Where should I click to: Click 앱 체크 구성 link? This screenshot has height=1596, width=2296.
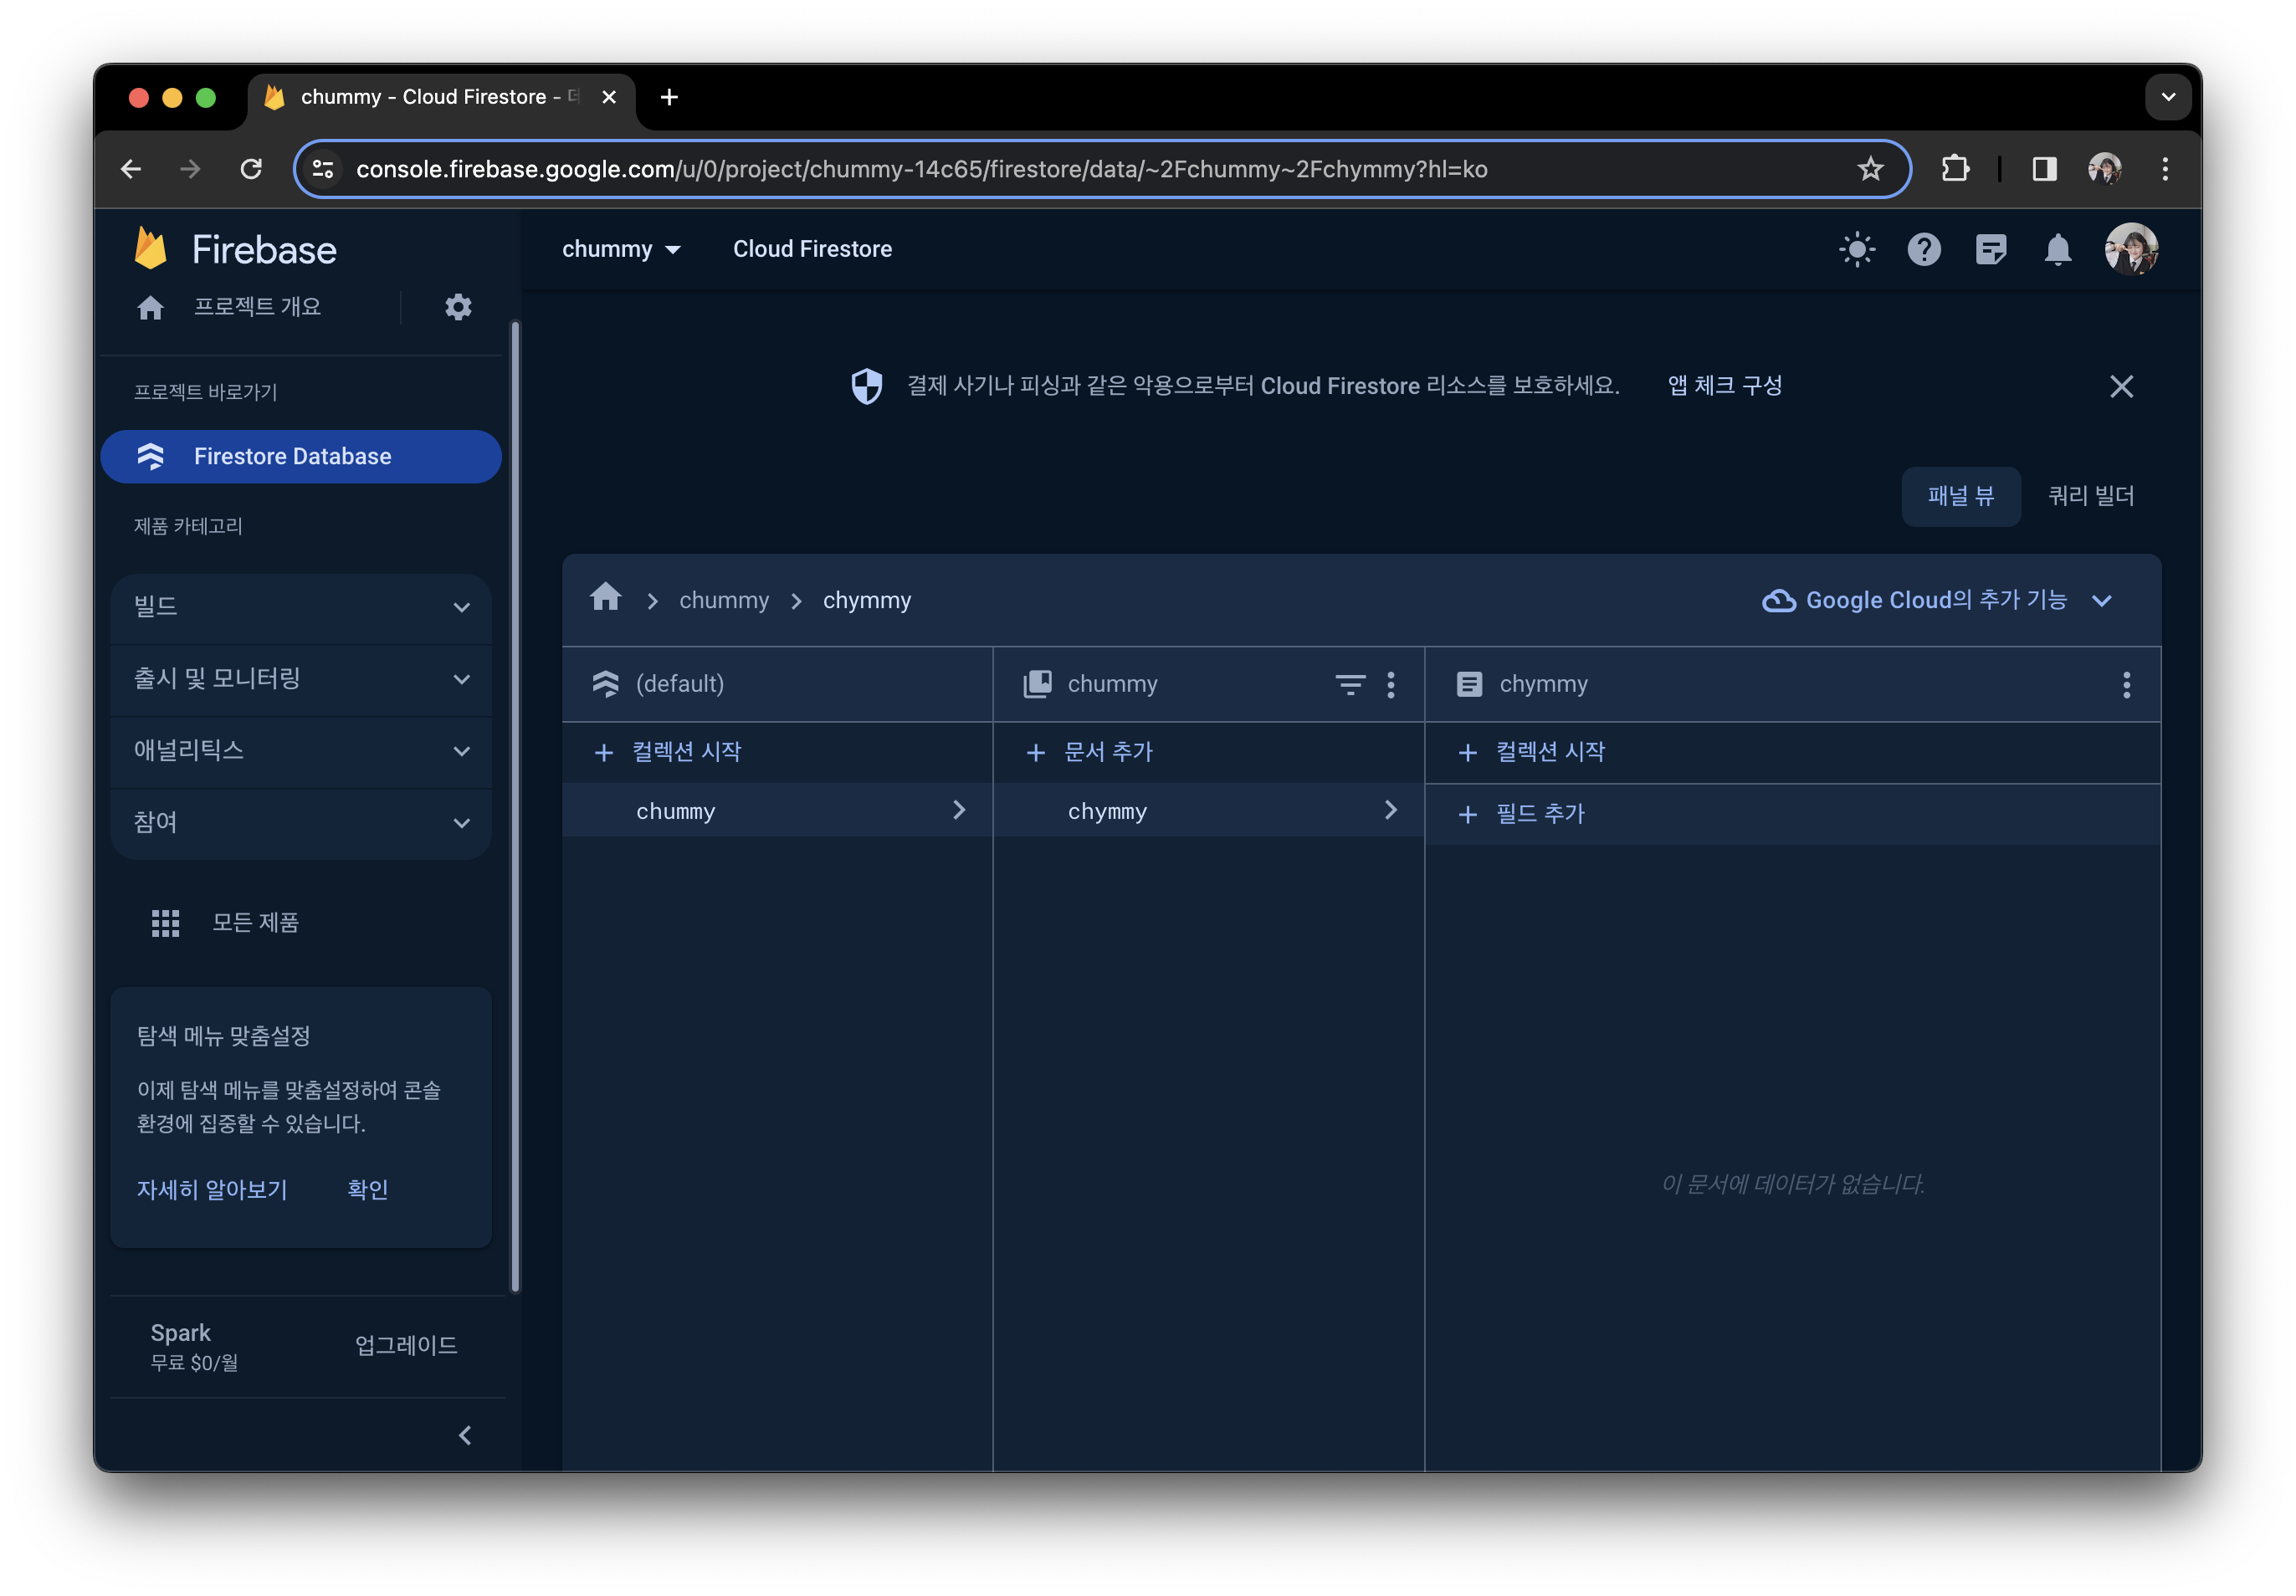1725,386
